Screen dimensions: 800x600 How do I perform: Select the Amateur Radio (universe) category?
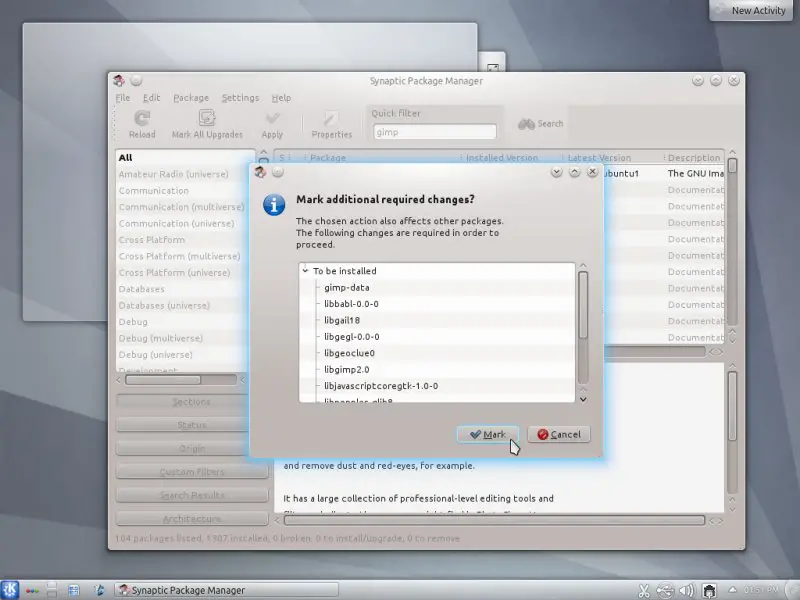coord(186,174)
